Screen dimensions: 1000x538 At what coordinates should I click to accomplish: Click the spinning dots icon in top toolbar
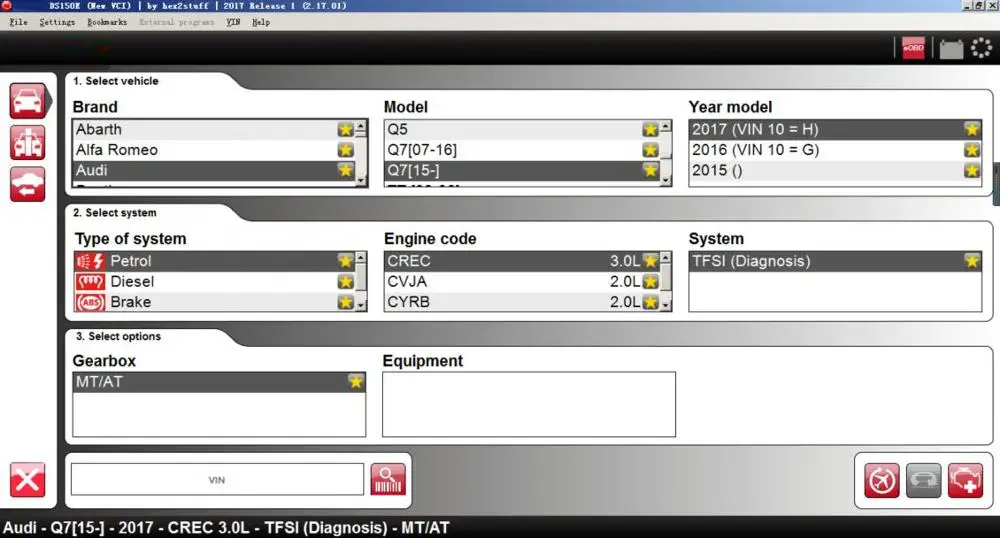pyautogui.click(x=981, y=48)
